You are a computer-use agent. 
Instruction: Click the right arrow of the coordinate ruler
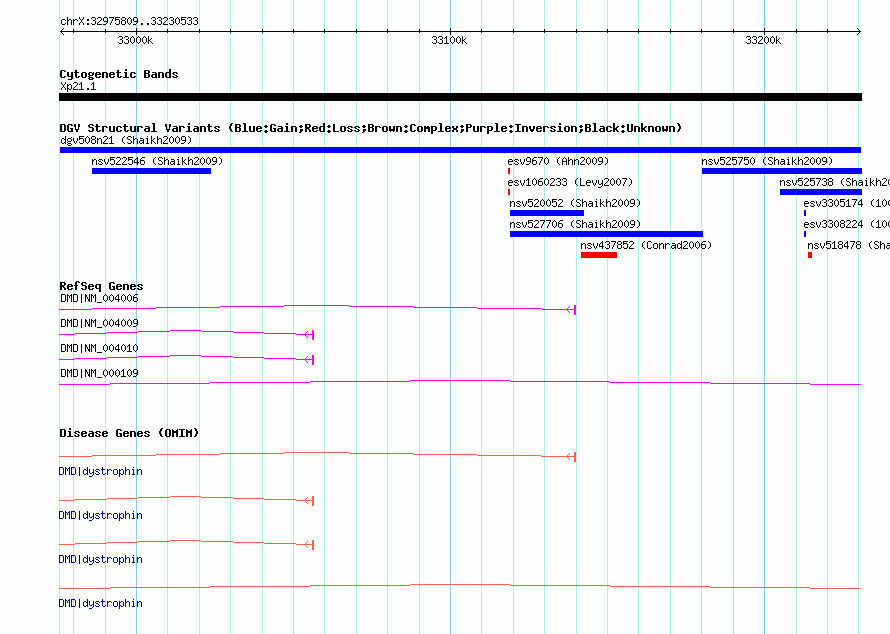tap(859, 31)
